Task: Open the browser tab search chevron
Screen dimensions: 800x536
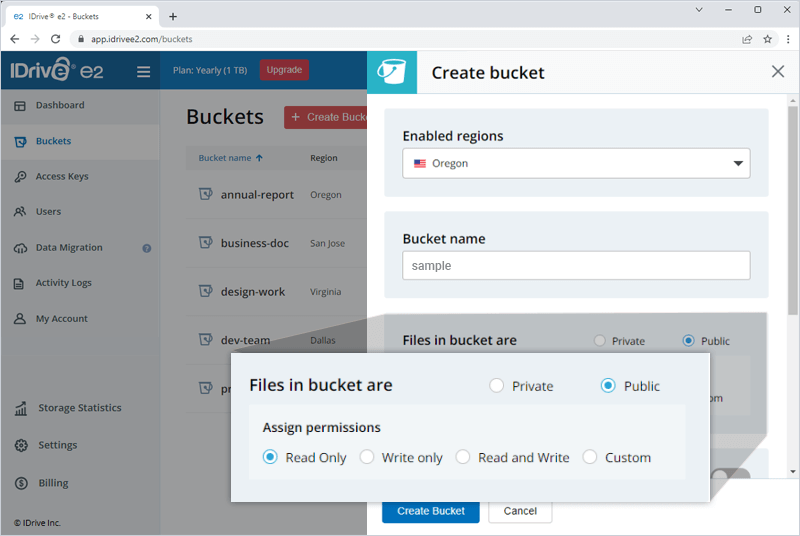Action: pos(699,10)
